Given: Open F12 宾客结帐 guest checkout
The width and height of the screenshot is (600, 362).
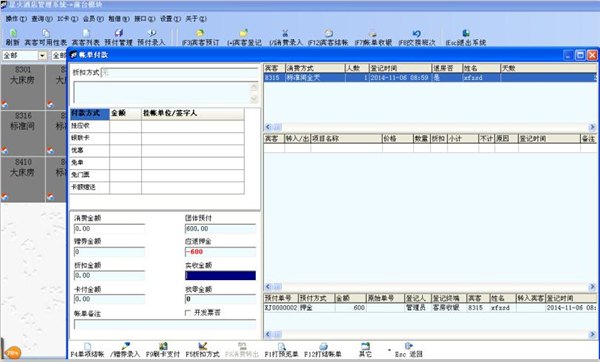Looking at the screenshot, I should (328, 38).
